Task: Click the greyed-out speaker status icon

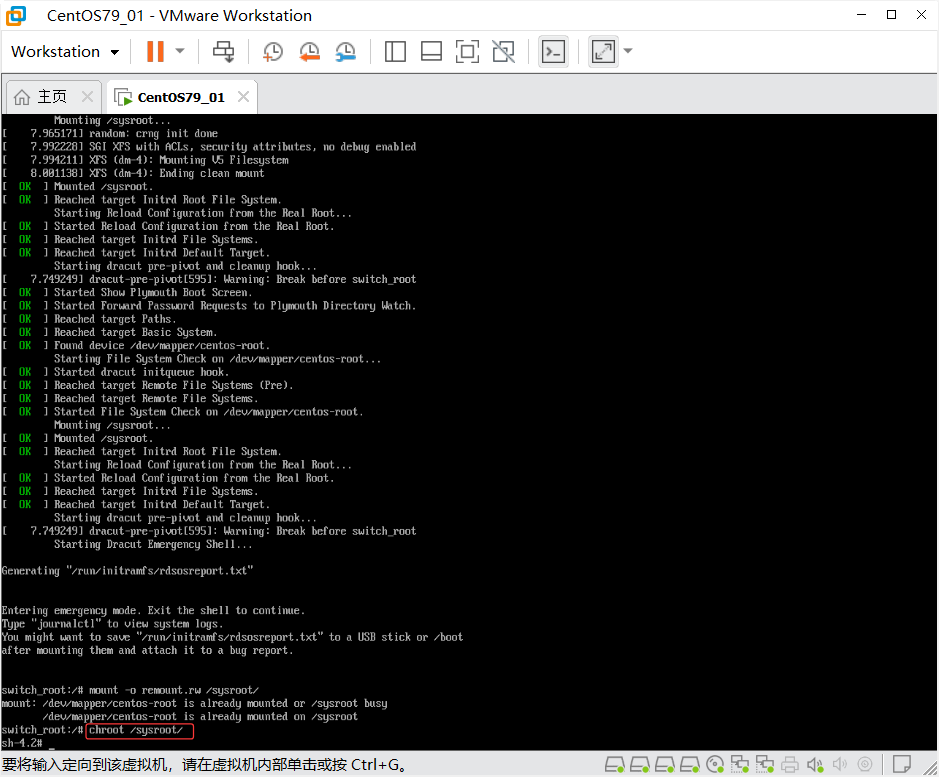Action: click(x=840, y=764)
